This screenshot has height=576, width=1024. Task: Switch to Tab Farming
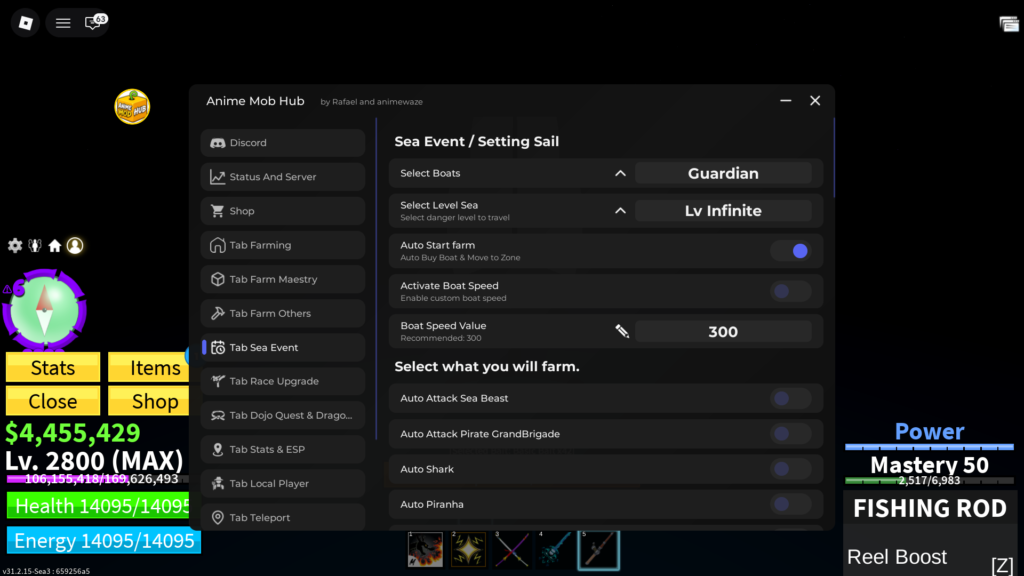(283, 245)
